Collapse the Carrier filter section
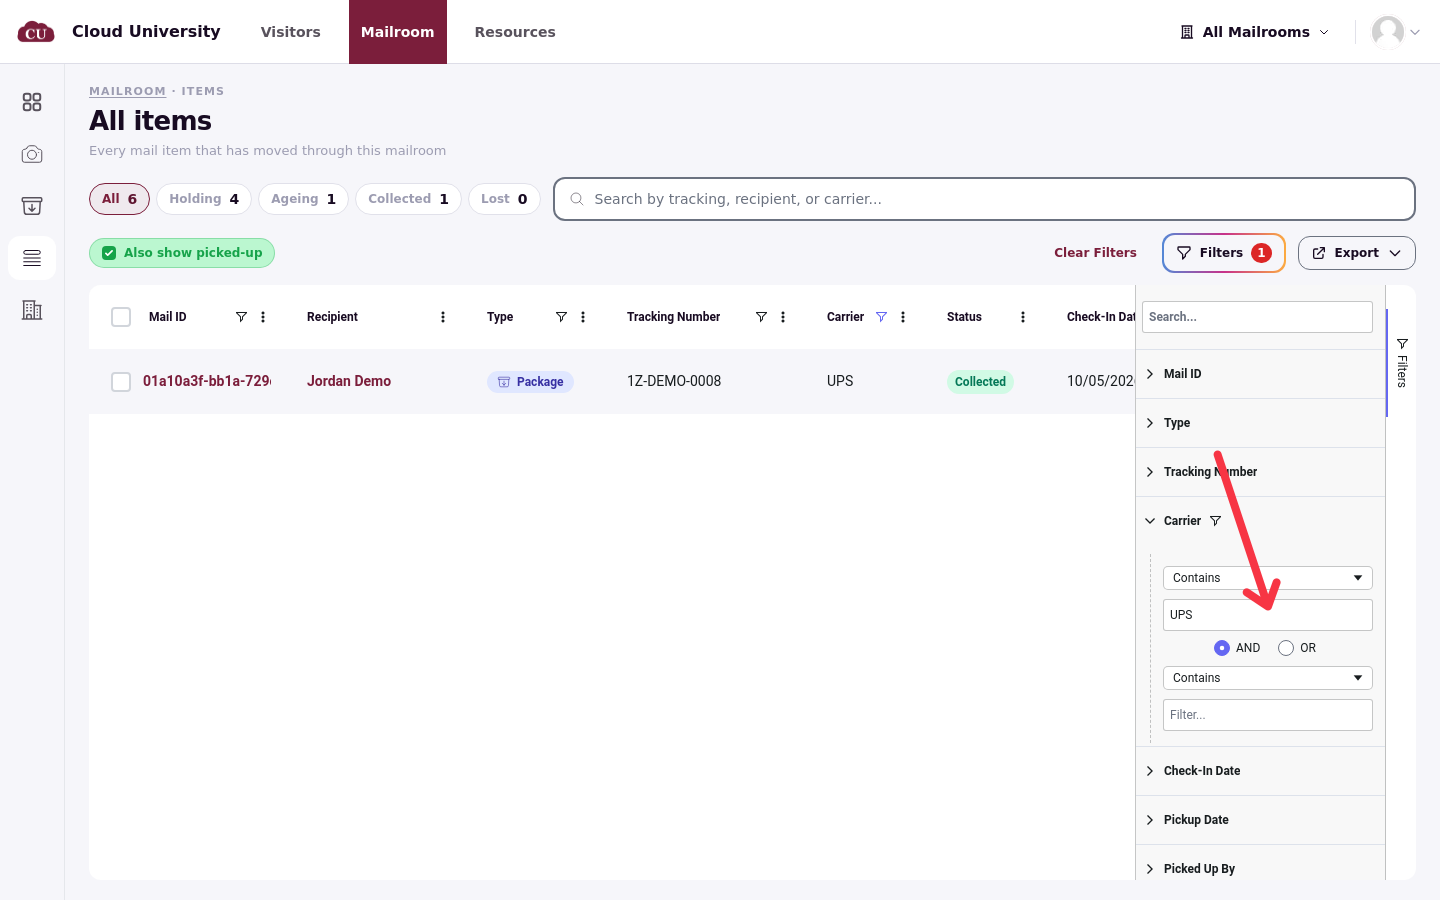This screenshot has width=1440, height=900. pos(1260,521)
